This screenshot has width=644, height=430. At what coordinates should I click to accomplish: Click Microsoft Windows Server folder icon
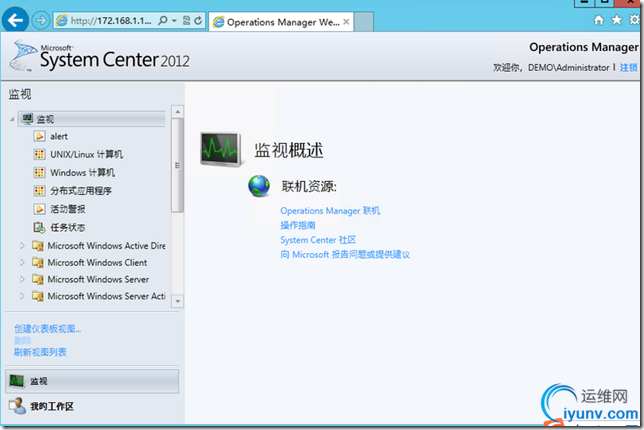click(38, 279)
